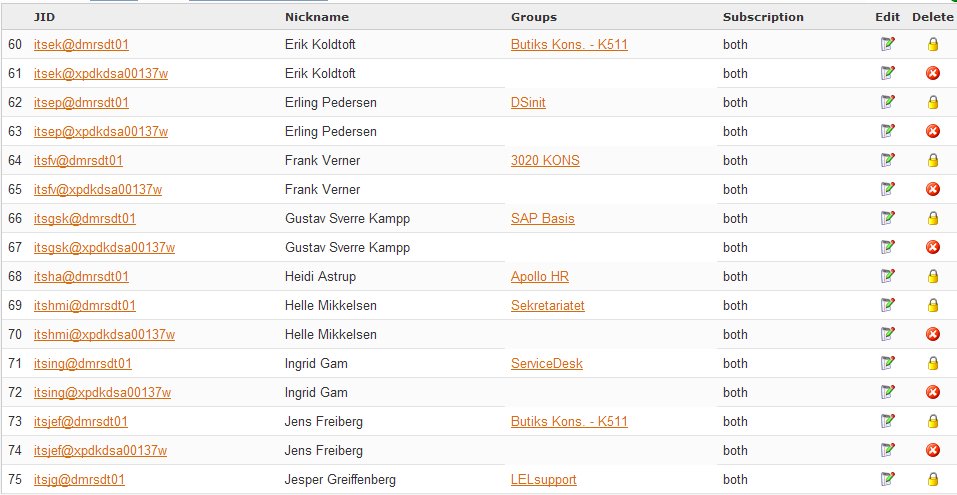Delete itsfv@xpdkdsa00137w roster item

(933, 189)
